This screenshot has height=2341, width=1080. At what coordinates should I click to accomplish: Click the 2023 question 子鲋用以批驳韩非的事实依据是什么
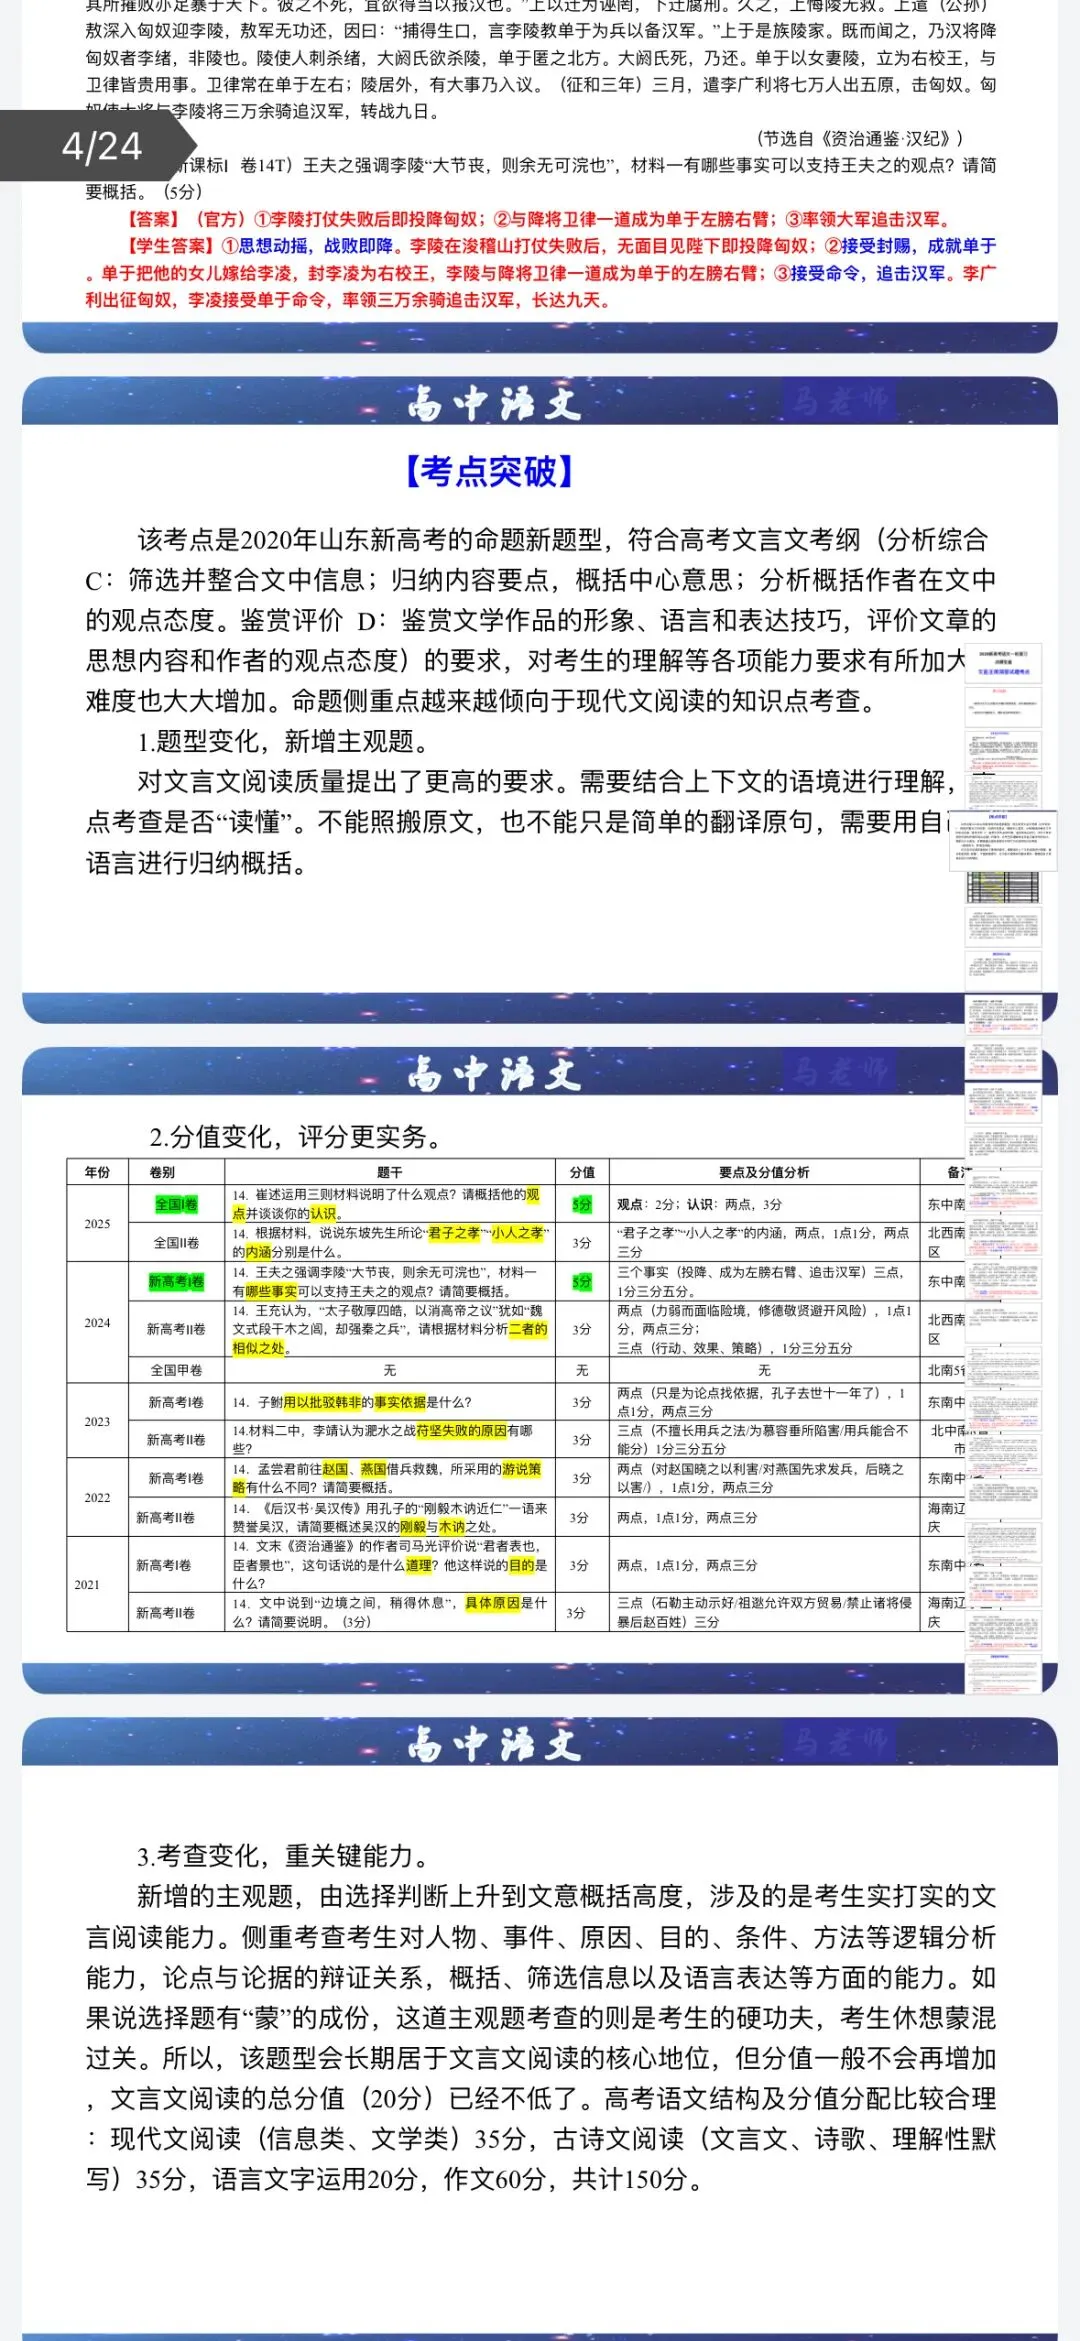tap(352, 1402)
